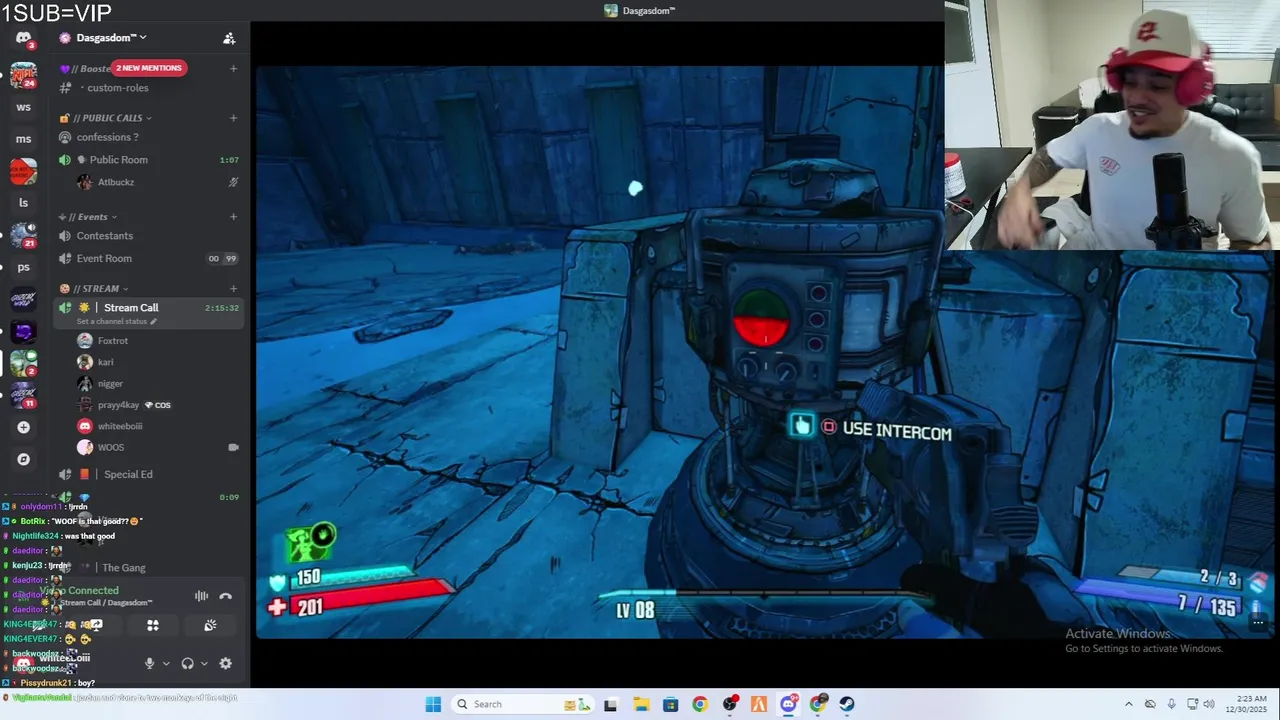Open Microsoft Store from the taskbar
1280x720 pixels.
(670, 704)
